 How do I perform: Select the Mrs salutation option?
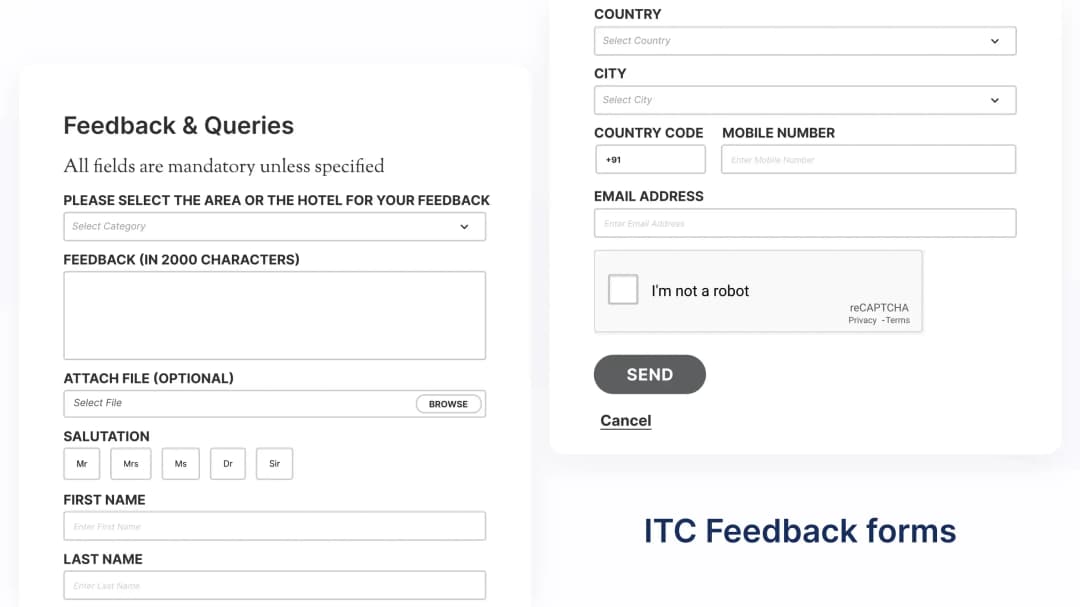point(130,463)
